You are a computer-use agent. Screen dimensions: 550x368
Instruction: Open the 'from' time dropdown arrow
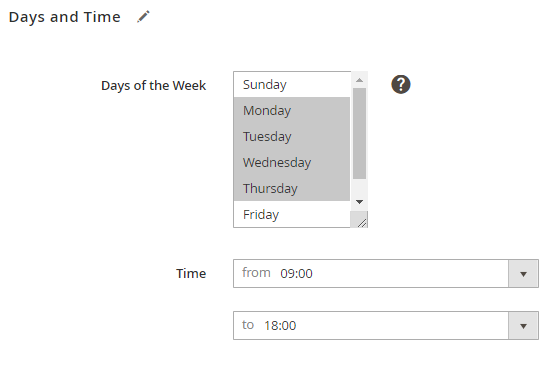click(x=523, y=274)
